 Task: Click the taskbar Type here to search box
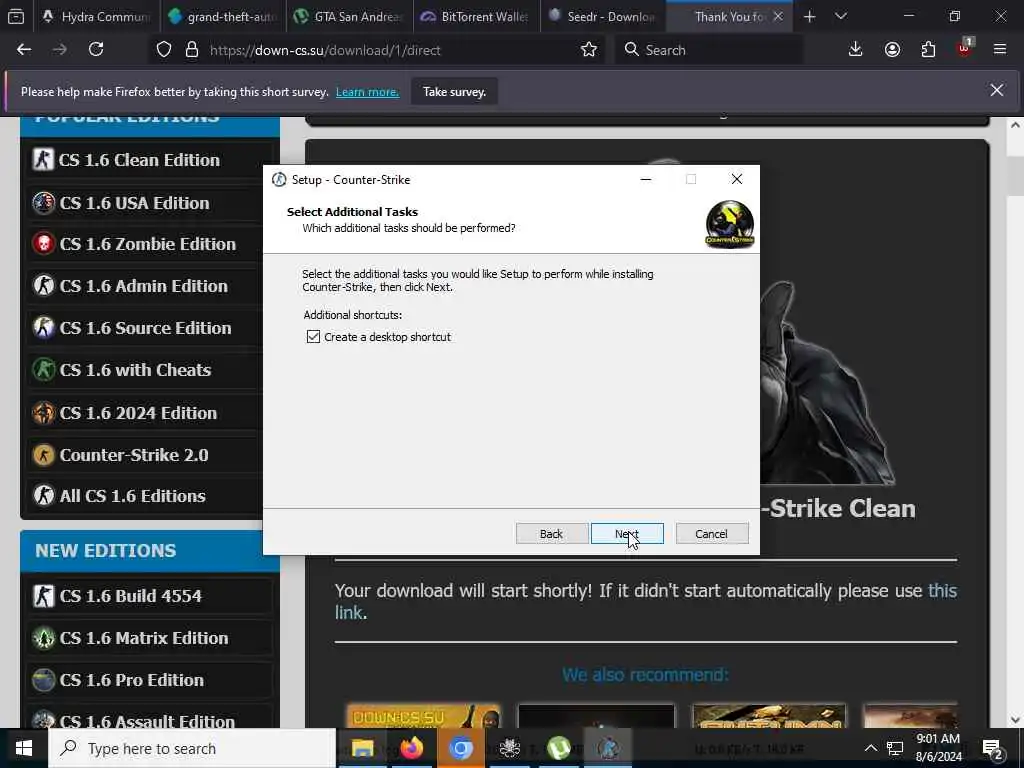(192, 748)
